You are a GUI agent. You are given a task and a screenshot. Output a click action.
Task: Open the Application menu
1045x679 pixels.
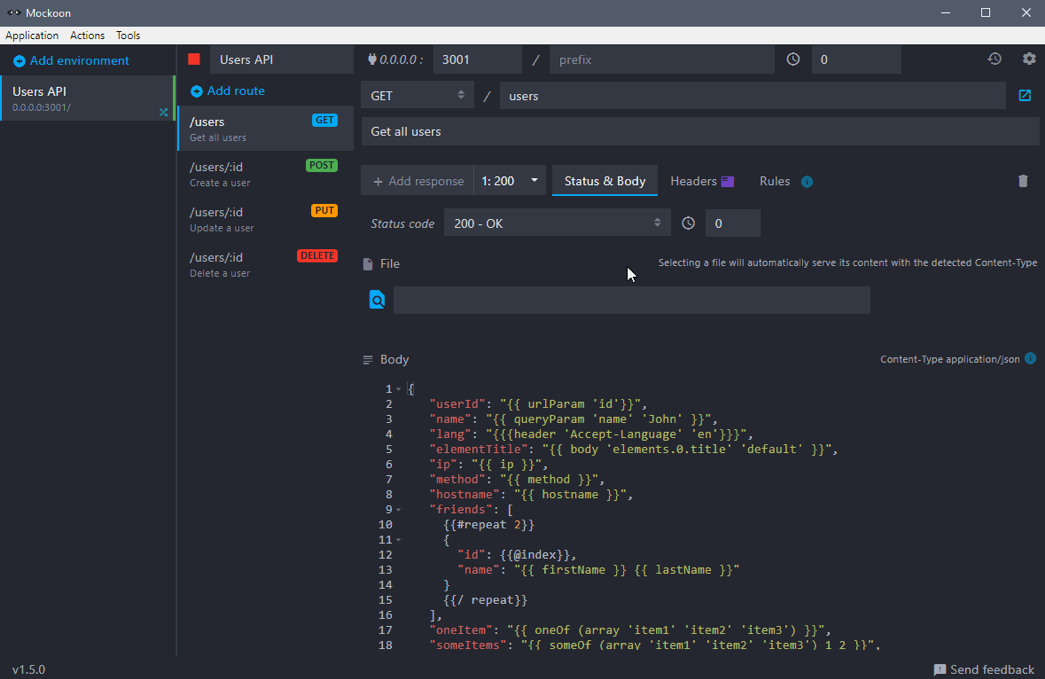pos(32,35)
